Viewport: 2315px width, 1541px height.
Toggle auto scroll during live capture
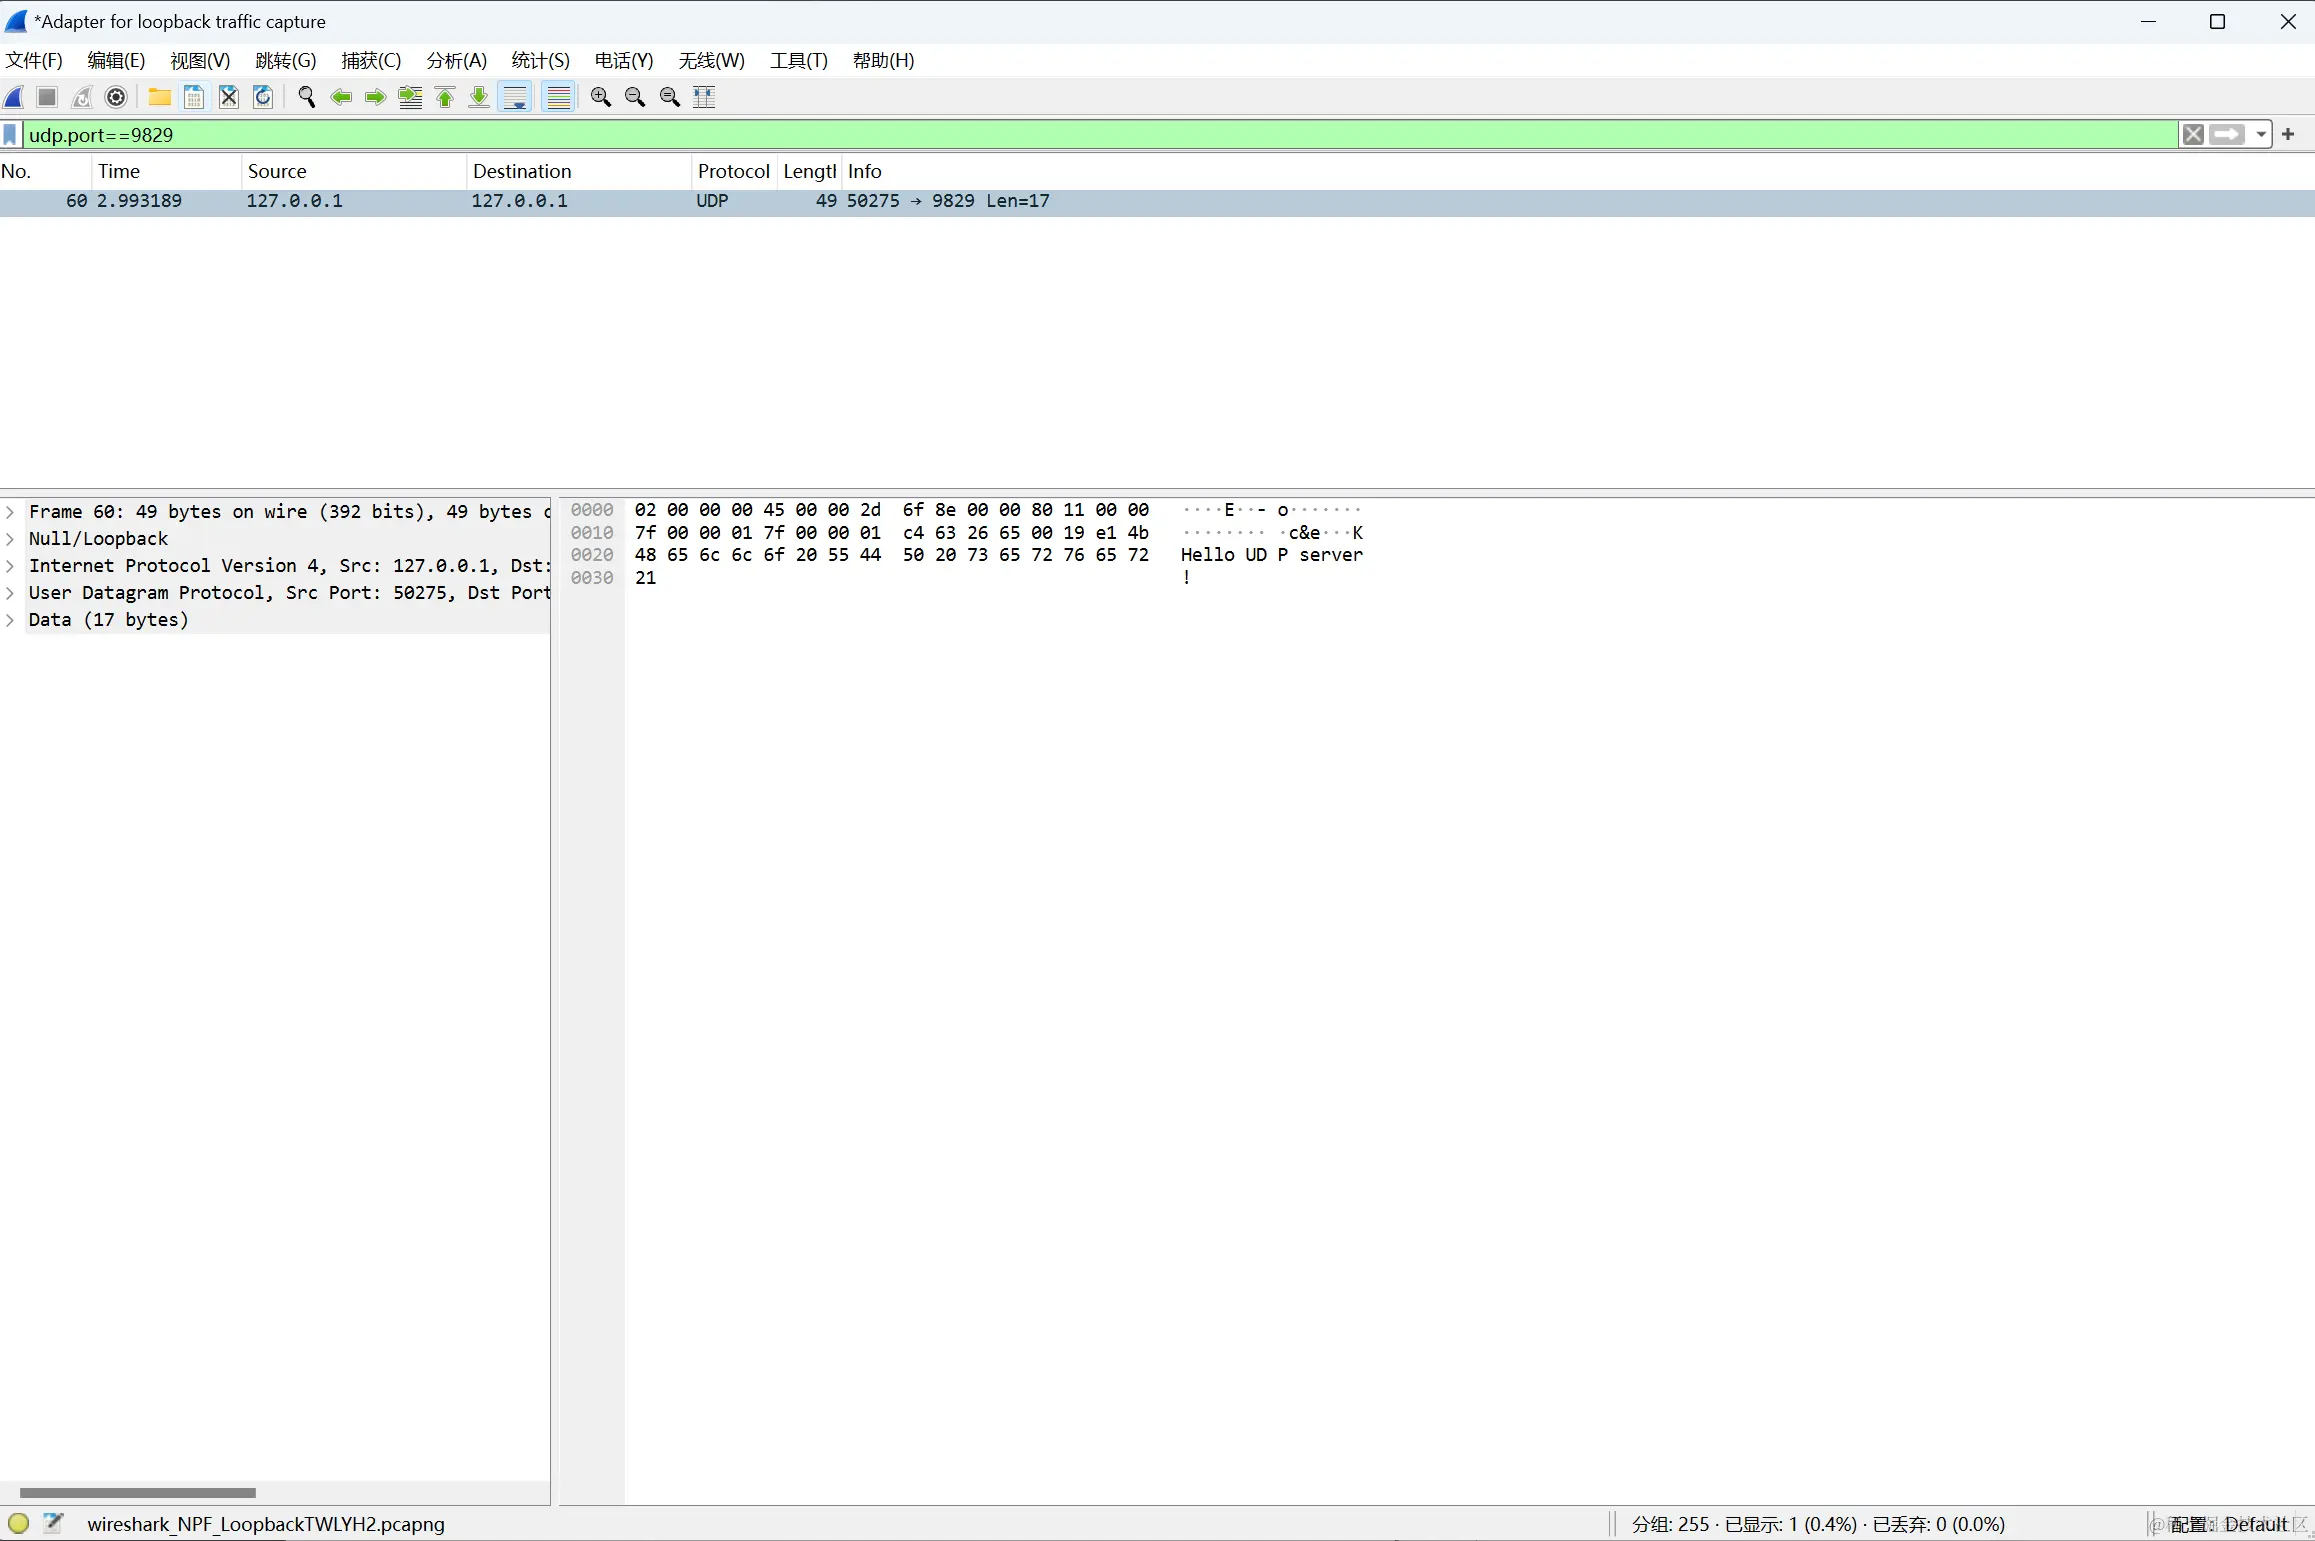coord(515,97)
